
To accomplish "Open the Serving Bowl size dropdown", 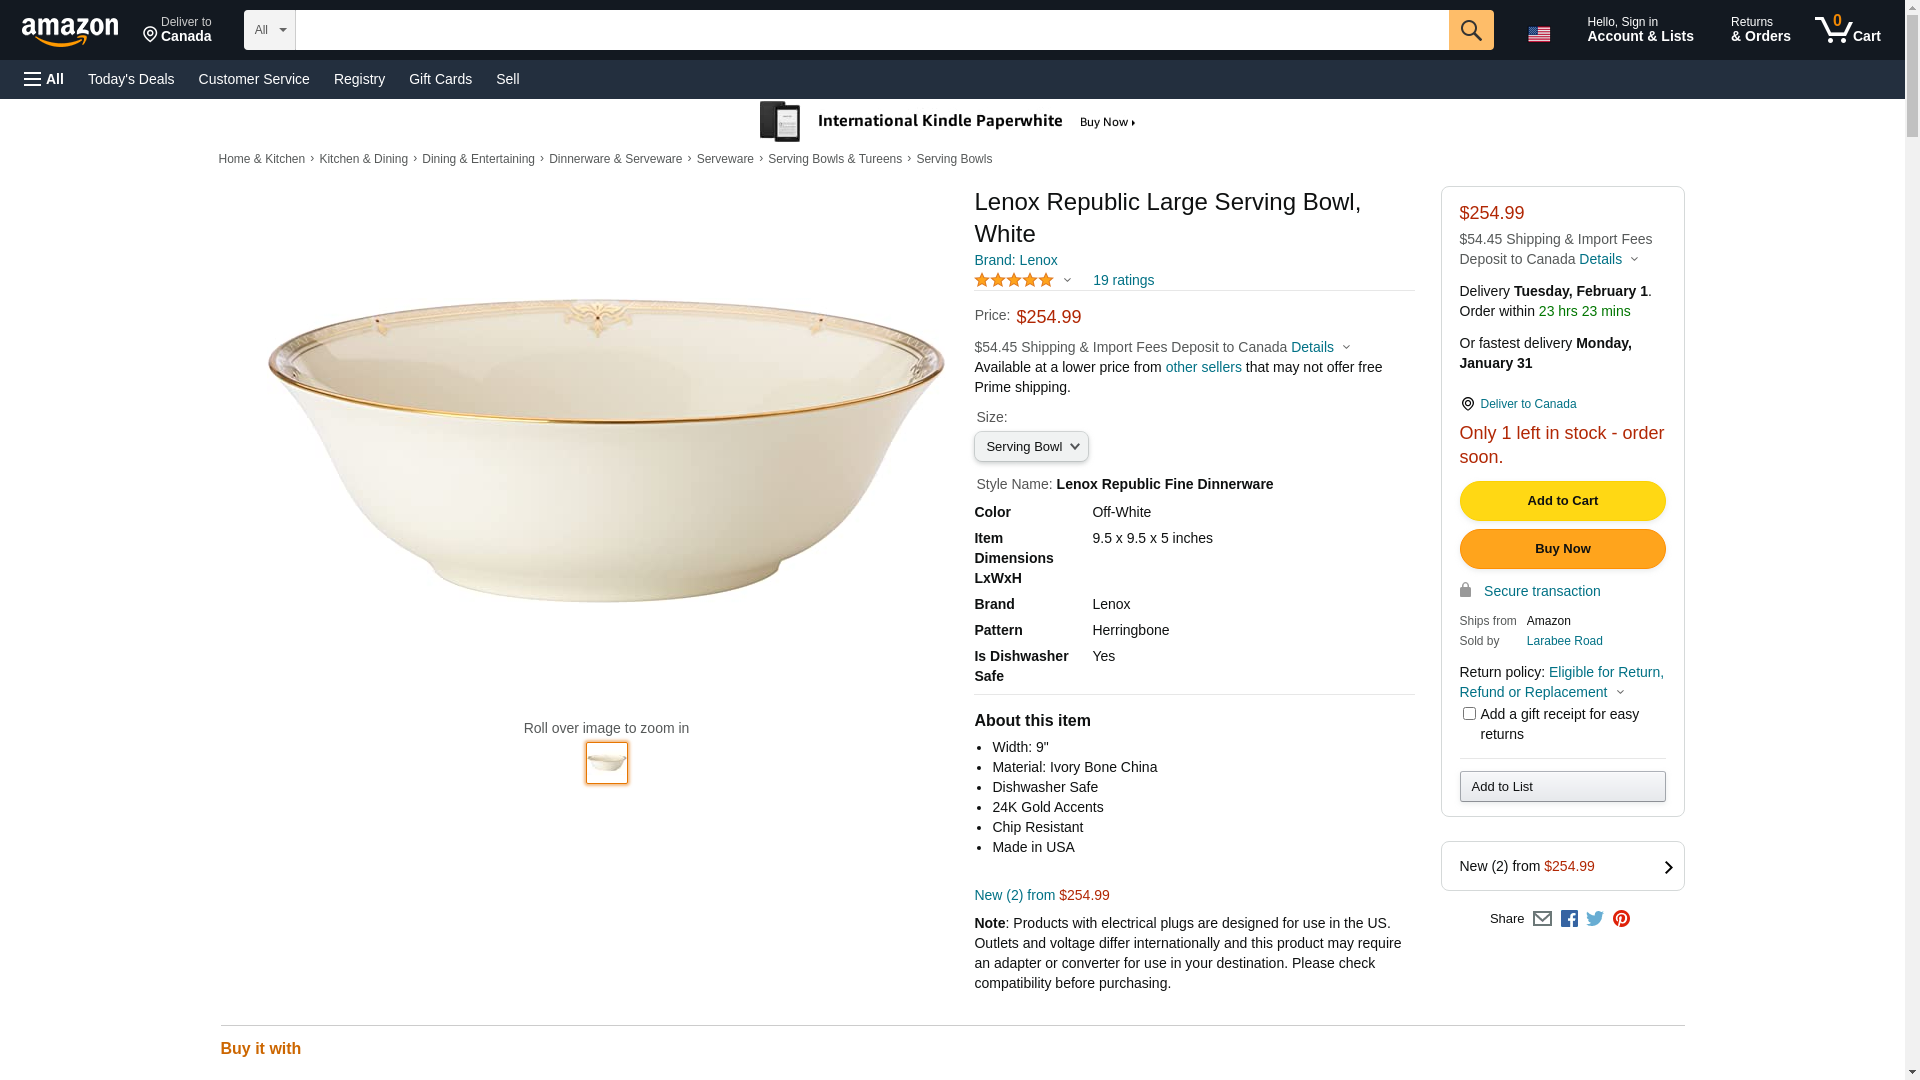I will click(1031, 447).
